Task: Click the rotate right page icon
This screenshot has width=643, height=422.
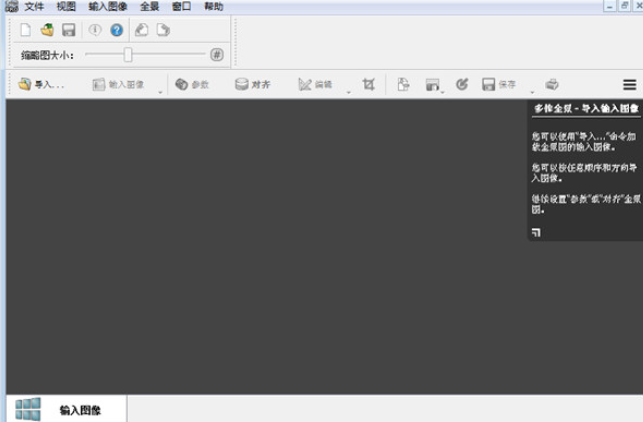Action: tap(163, 30)
